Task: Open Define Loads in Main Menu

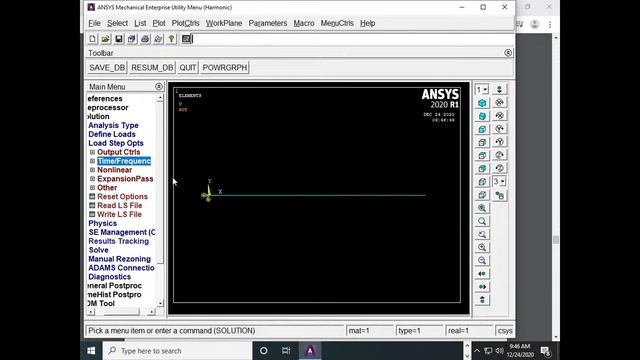Action: [x=112, y=134]
